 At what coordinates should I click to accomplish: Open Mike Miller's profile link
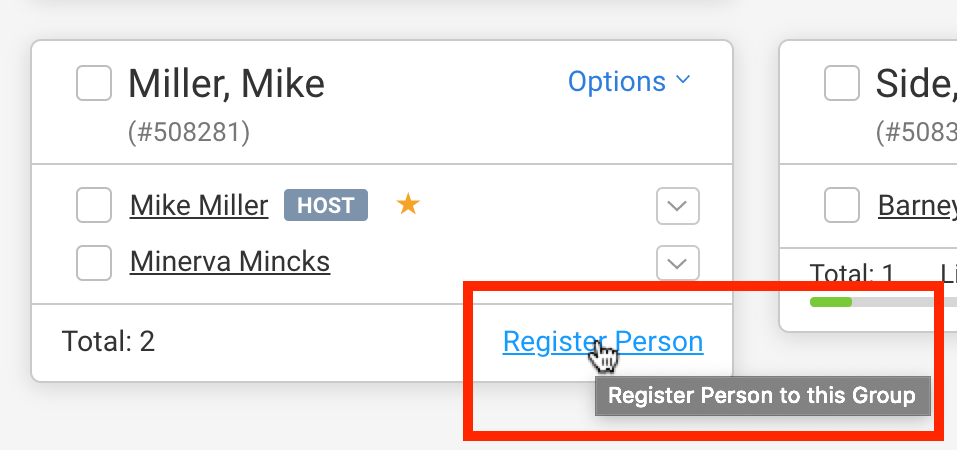point(199,206)
